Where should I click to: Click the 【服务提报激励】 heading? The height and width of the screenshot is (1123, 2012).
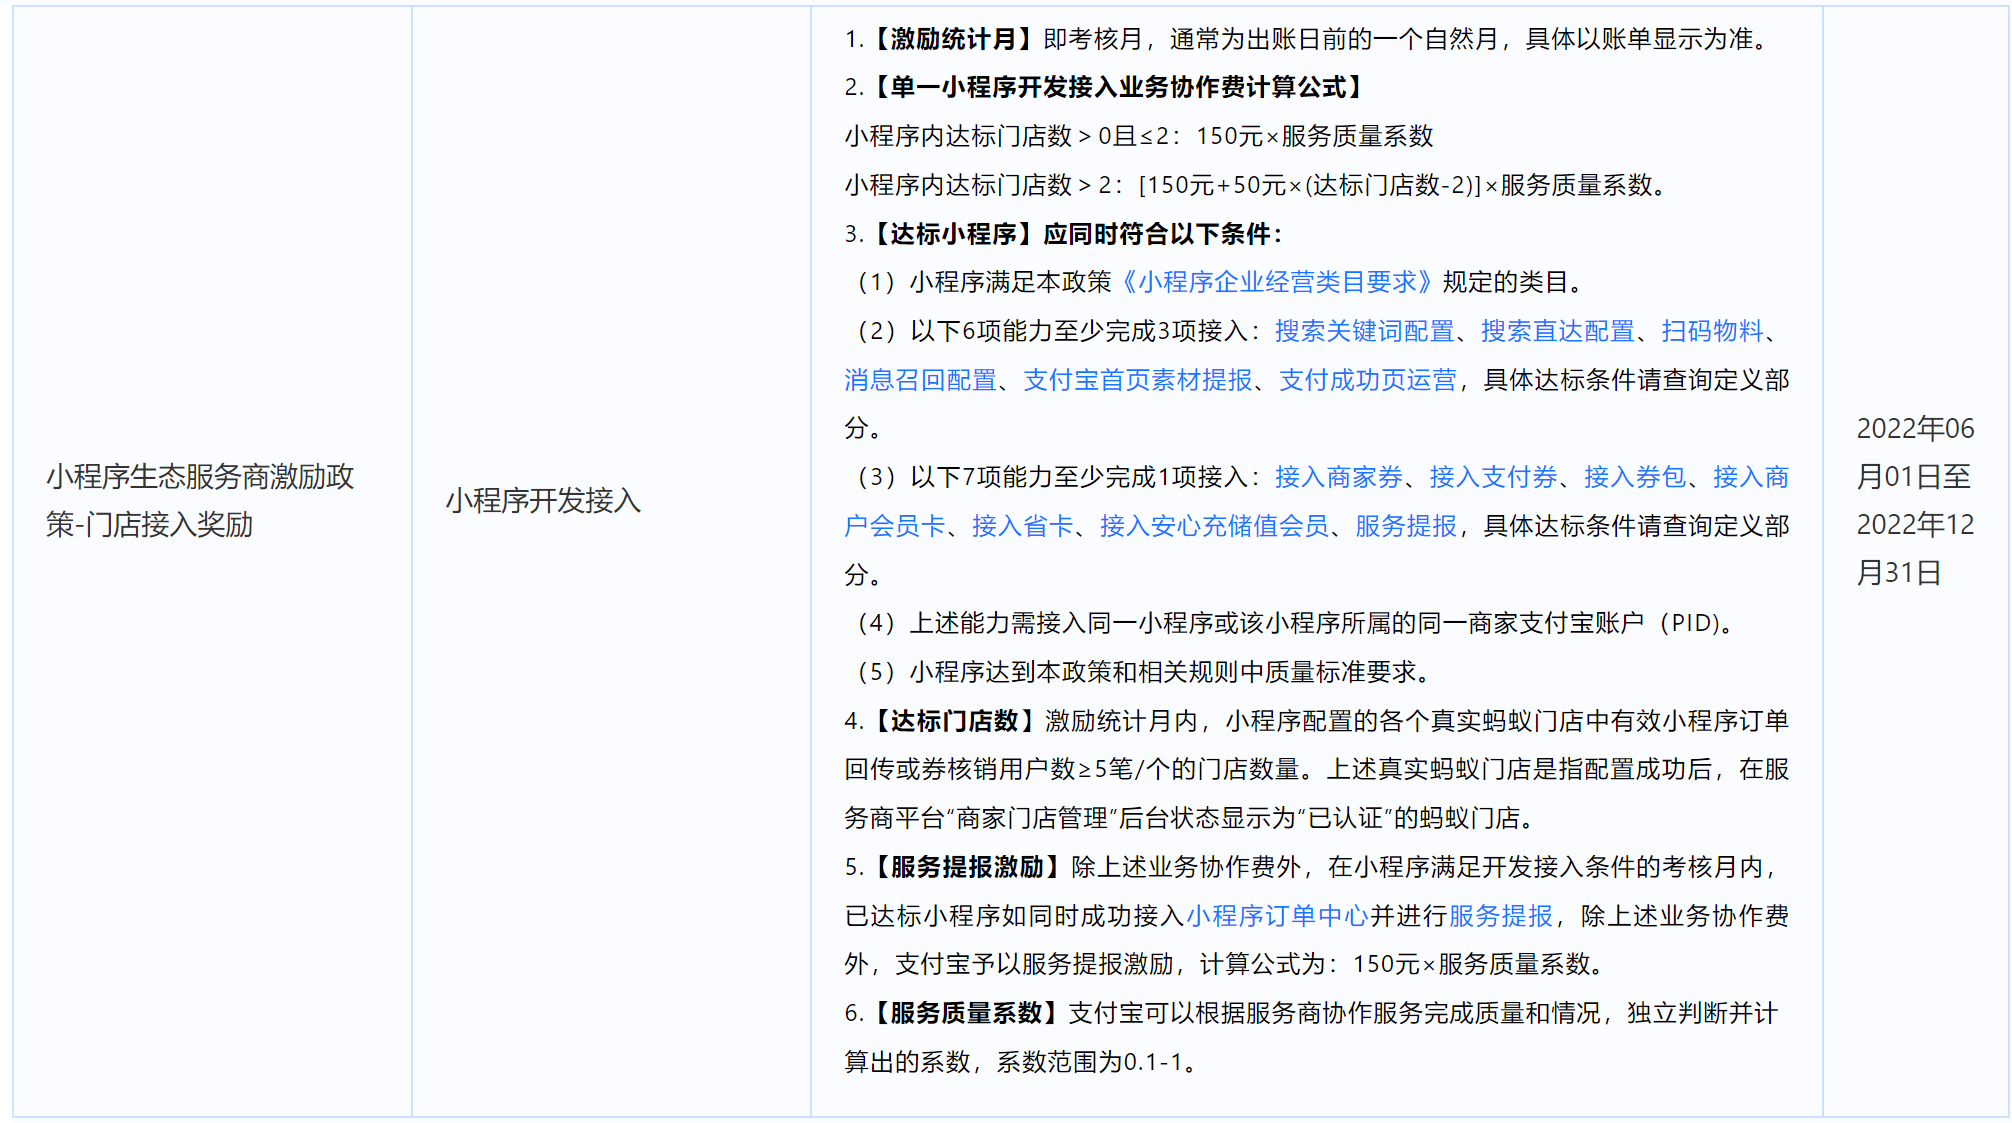967,867
